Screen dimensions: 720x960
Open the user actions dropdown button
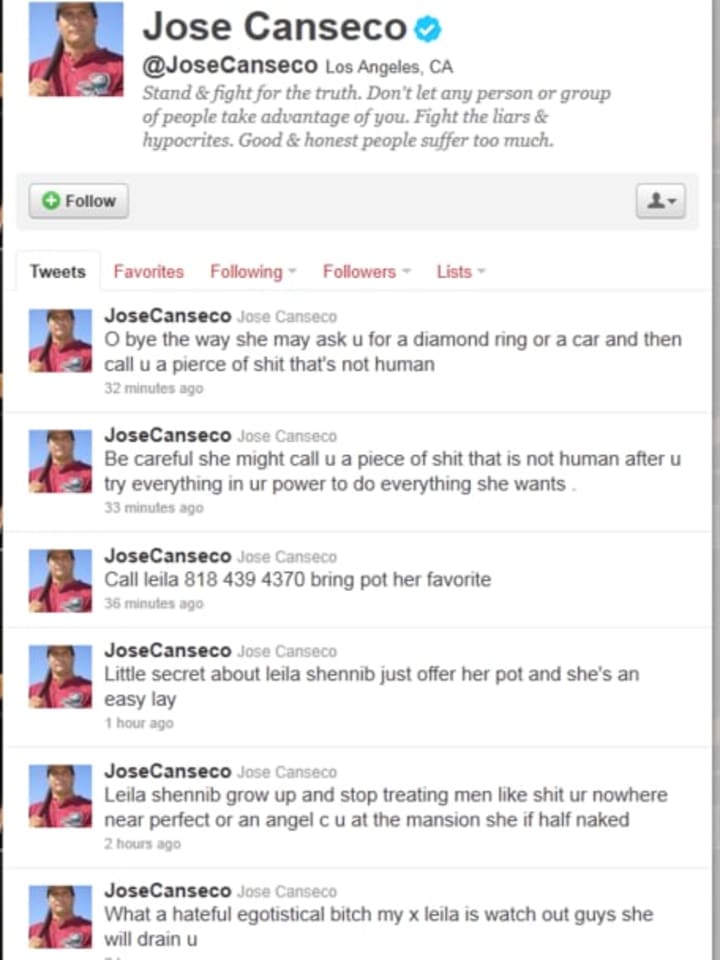coord(661,201)
